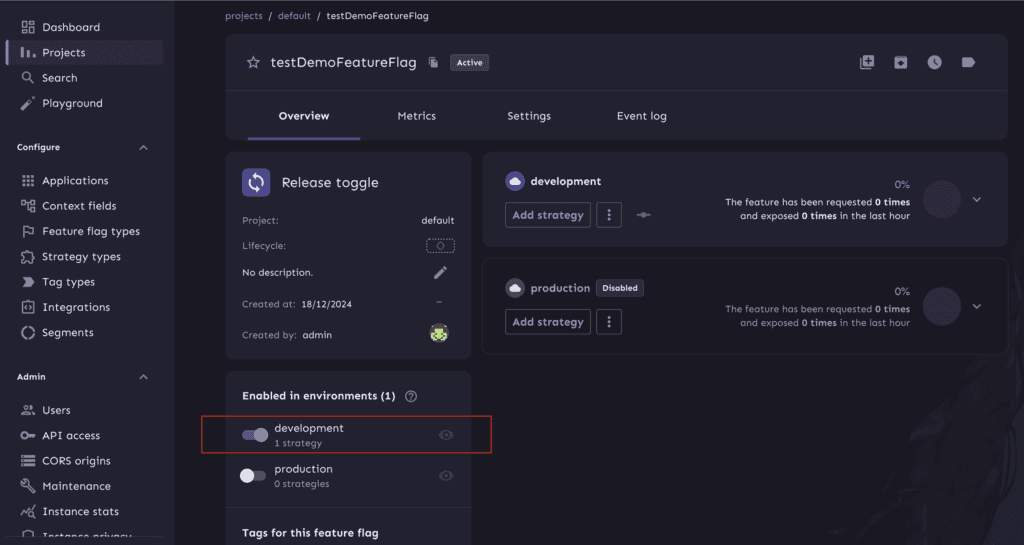Open the Event log tab
This screenshot has width=1024, height=545.
tap(641, 116)
